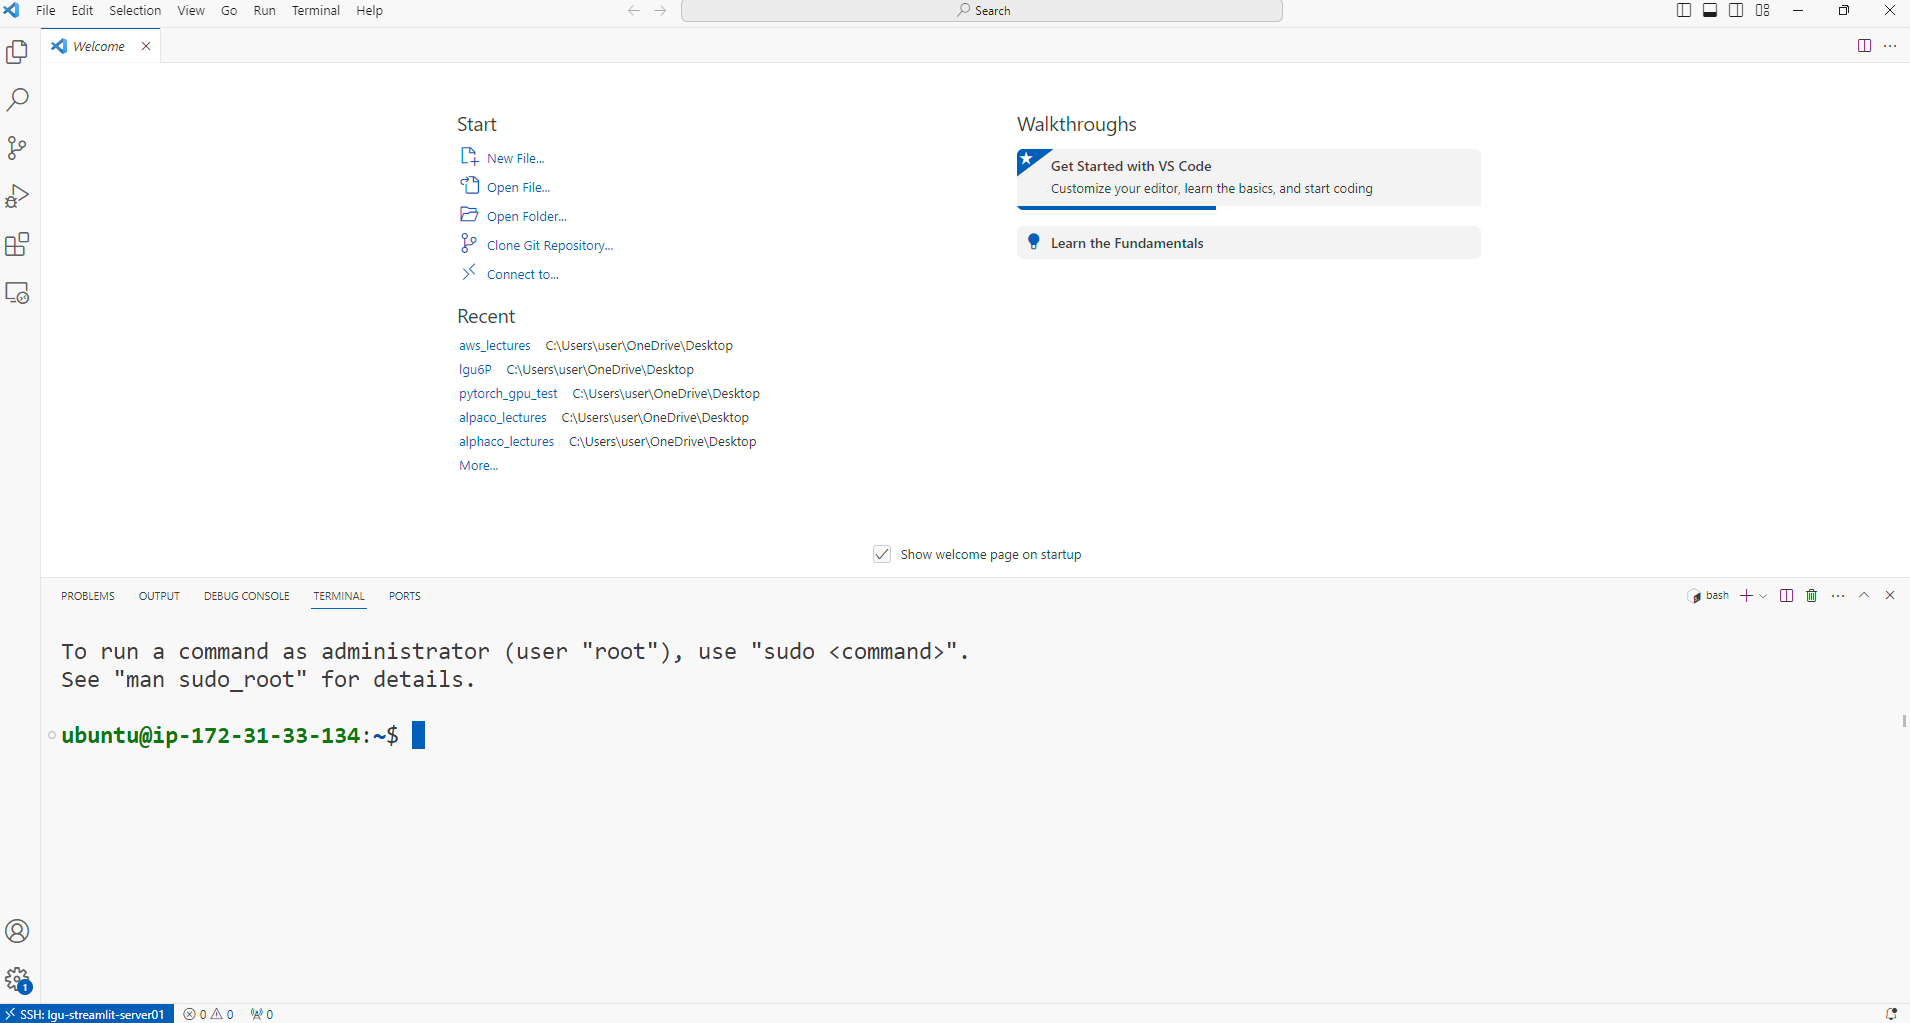Click the terminal prompt ubuntu@ip-172-31-33-134
Viewport: 1910px width, 1023px height.
210,735
